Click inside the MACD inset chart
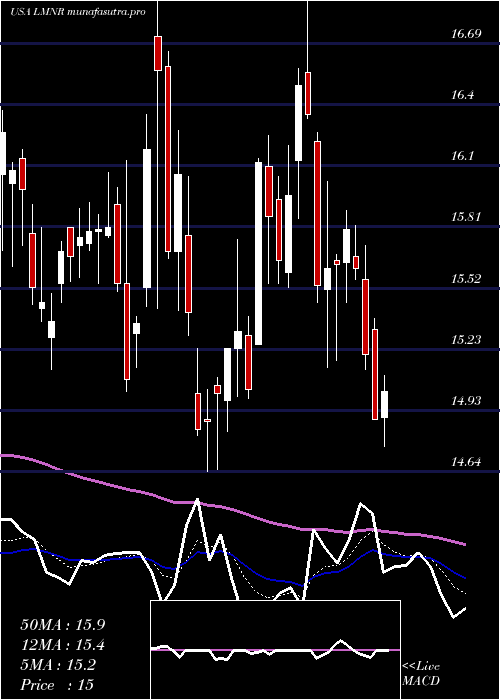Screen dimensions: 500x700 pyautogui.click(x=275, y=650)
